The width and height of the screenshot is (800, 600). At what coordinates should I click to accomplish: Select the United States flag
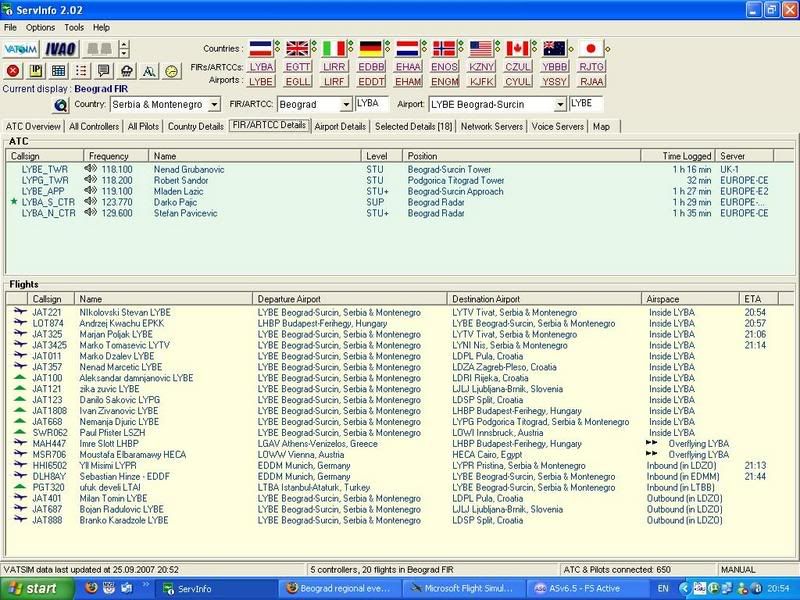(481, 48)
